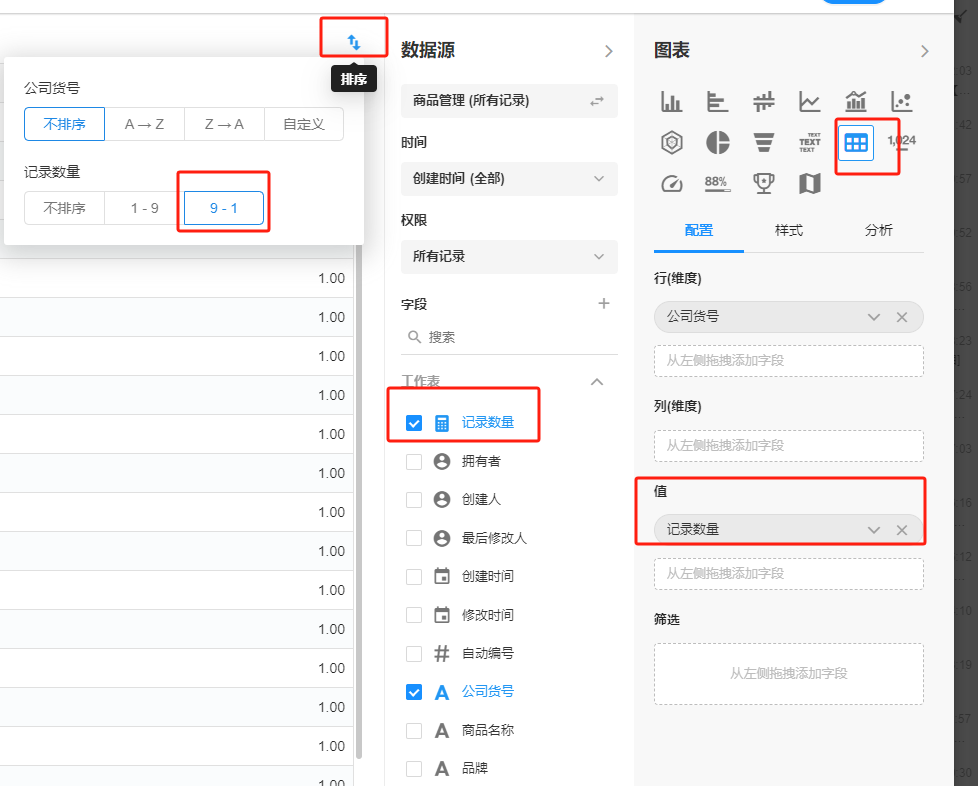Screen dimensions: 978x786
Task: Choose 自定义 sorting for 公司货号
Action: coord(304,124)
